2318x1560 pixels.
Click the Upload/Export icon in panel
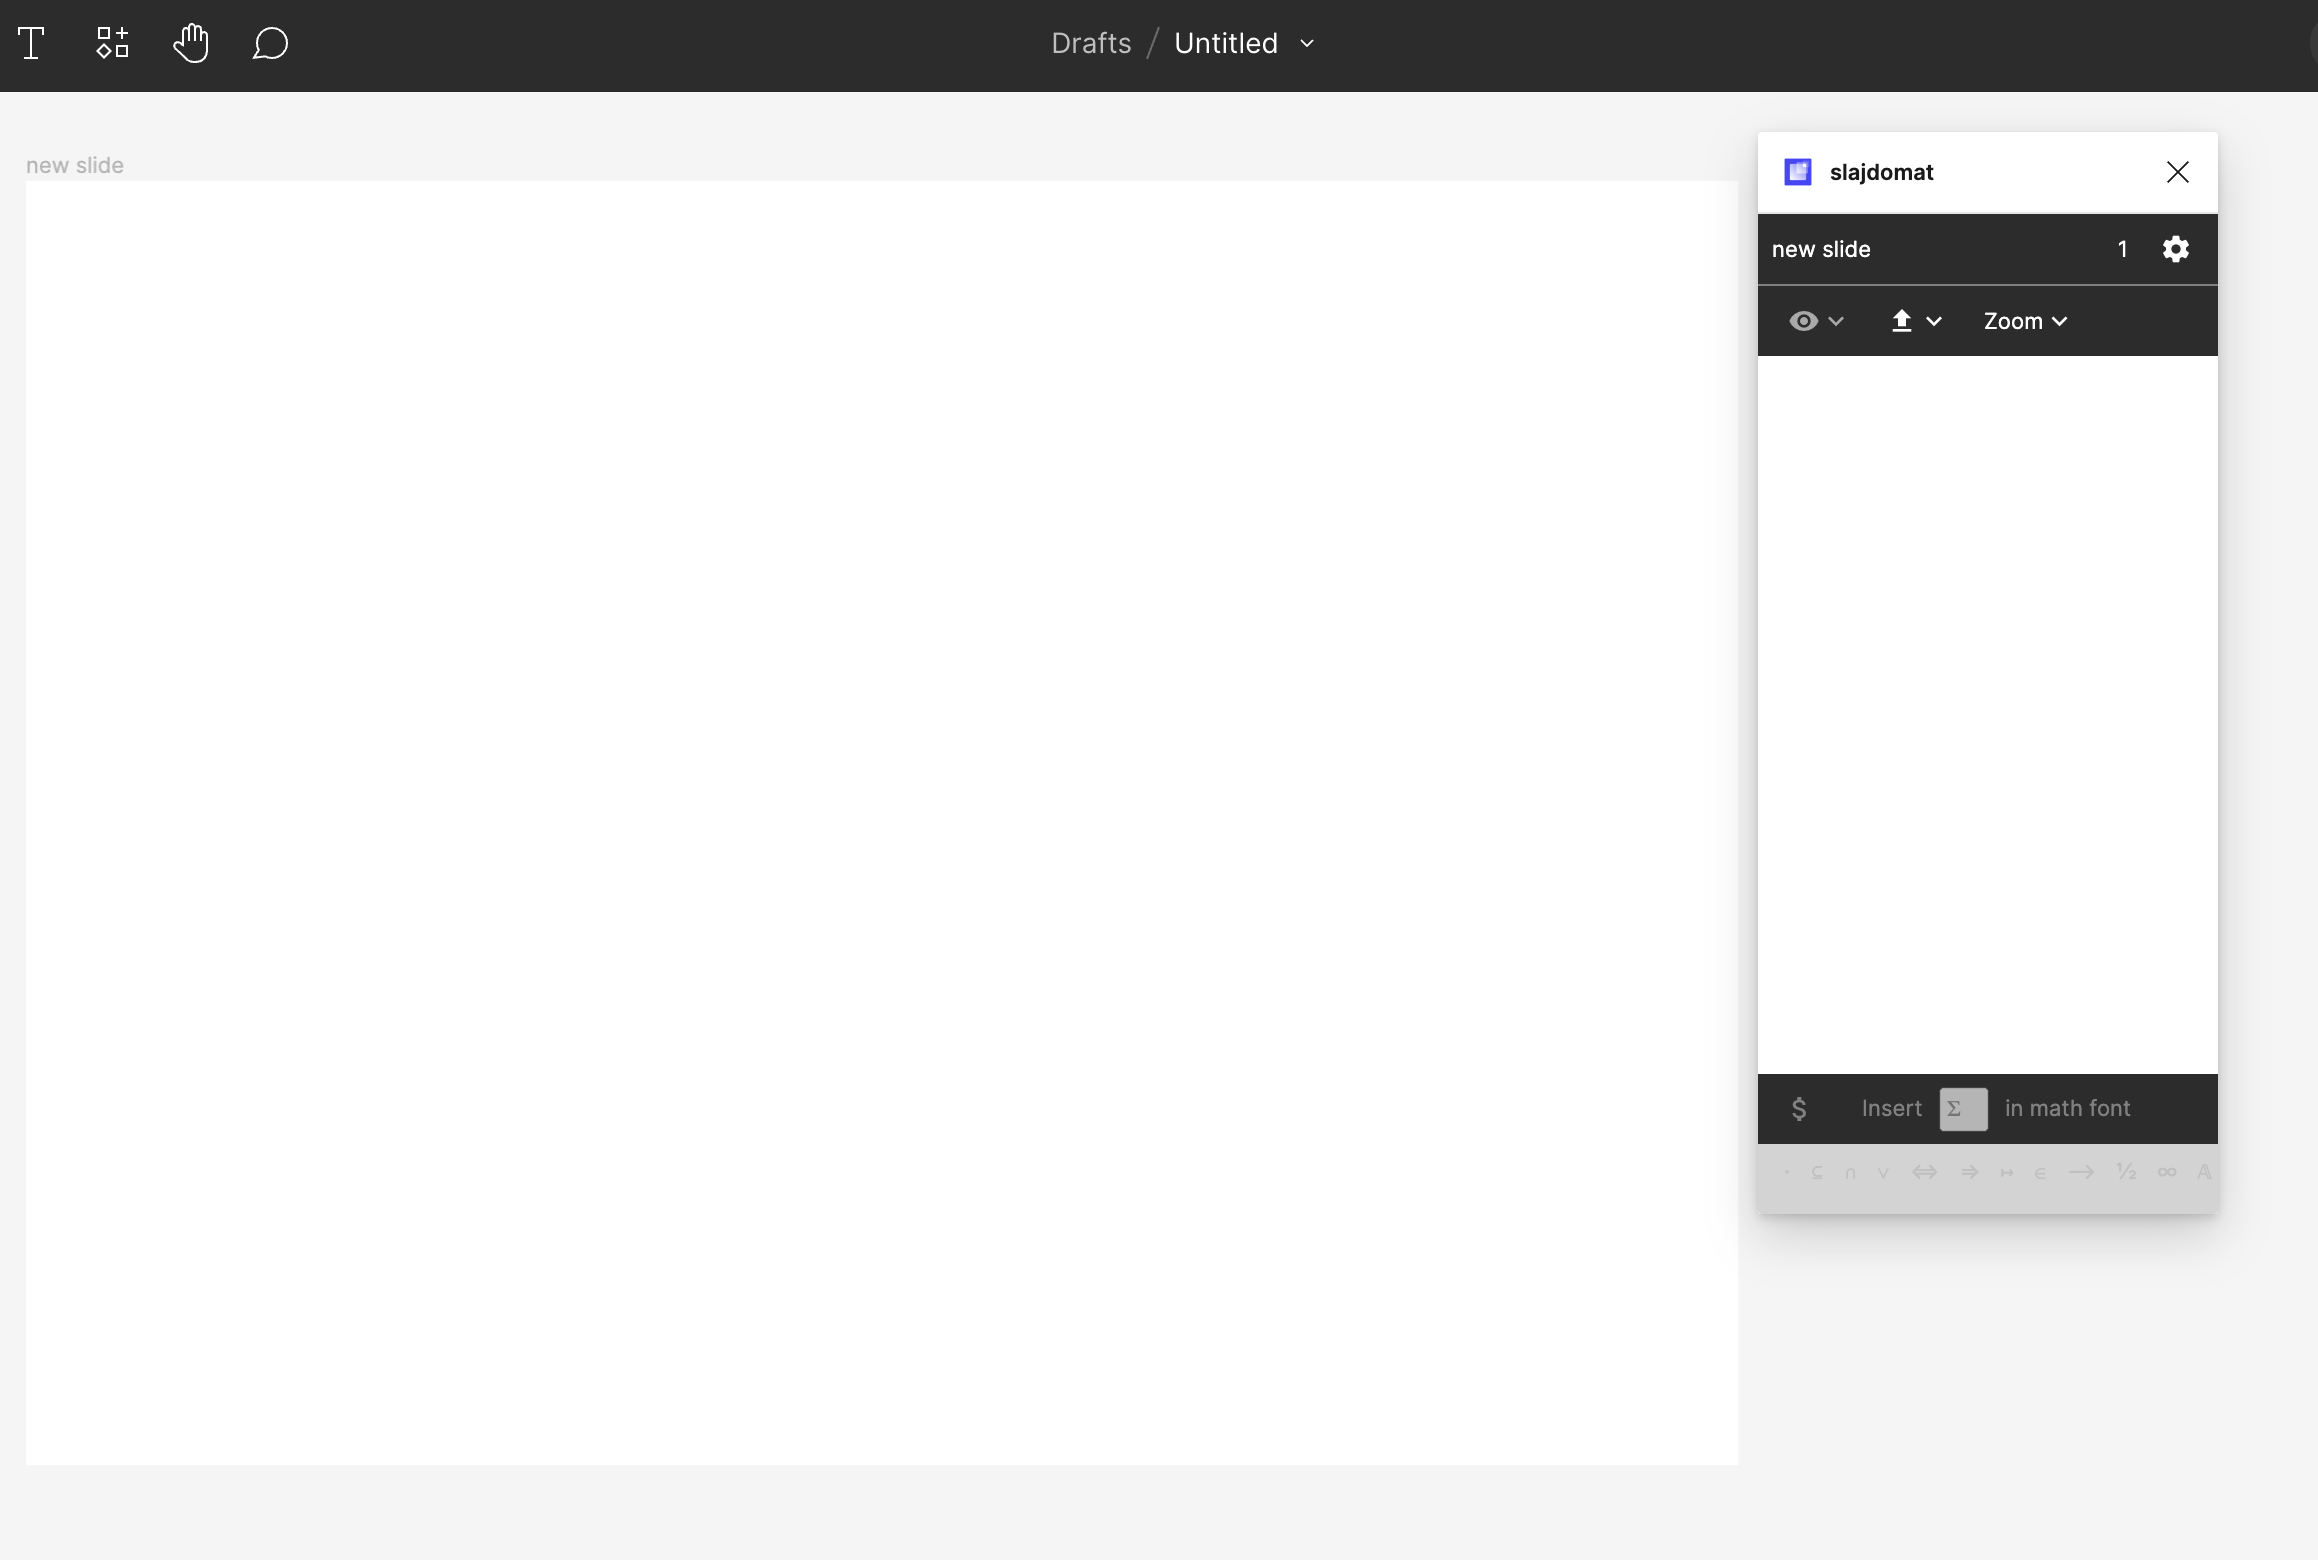pyautogui.click(x=1900, y=319)
